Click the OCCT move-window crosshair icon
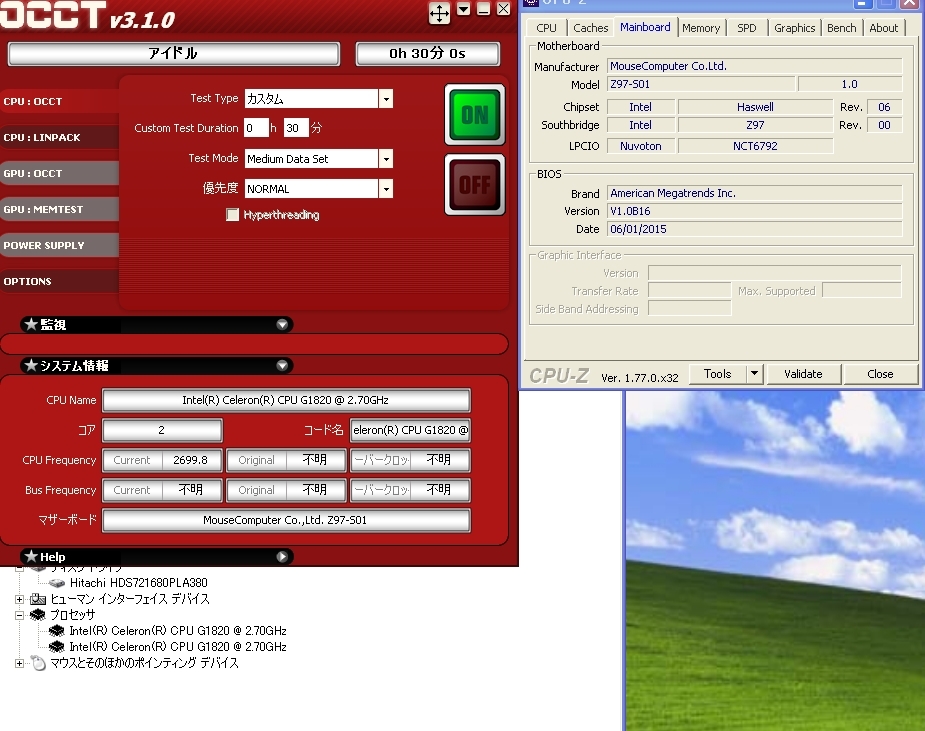925x731 pixels. (x=439, y=13)
